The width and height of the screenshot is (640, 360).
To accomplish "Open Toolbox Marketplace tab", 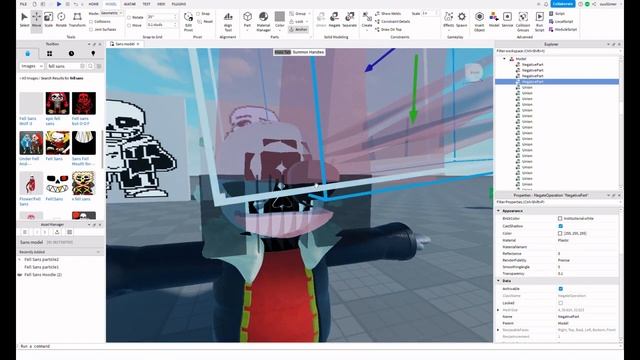I will pos(28,53).
